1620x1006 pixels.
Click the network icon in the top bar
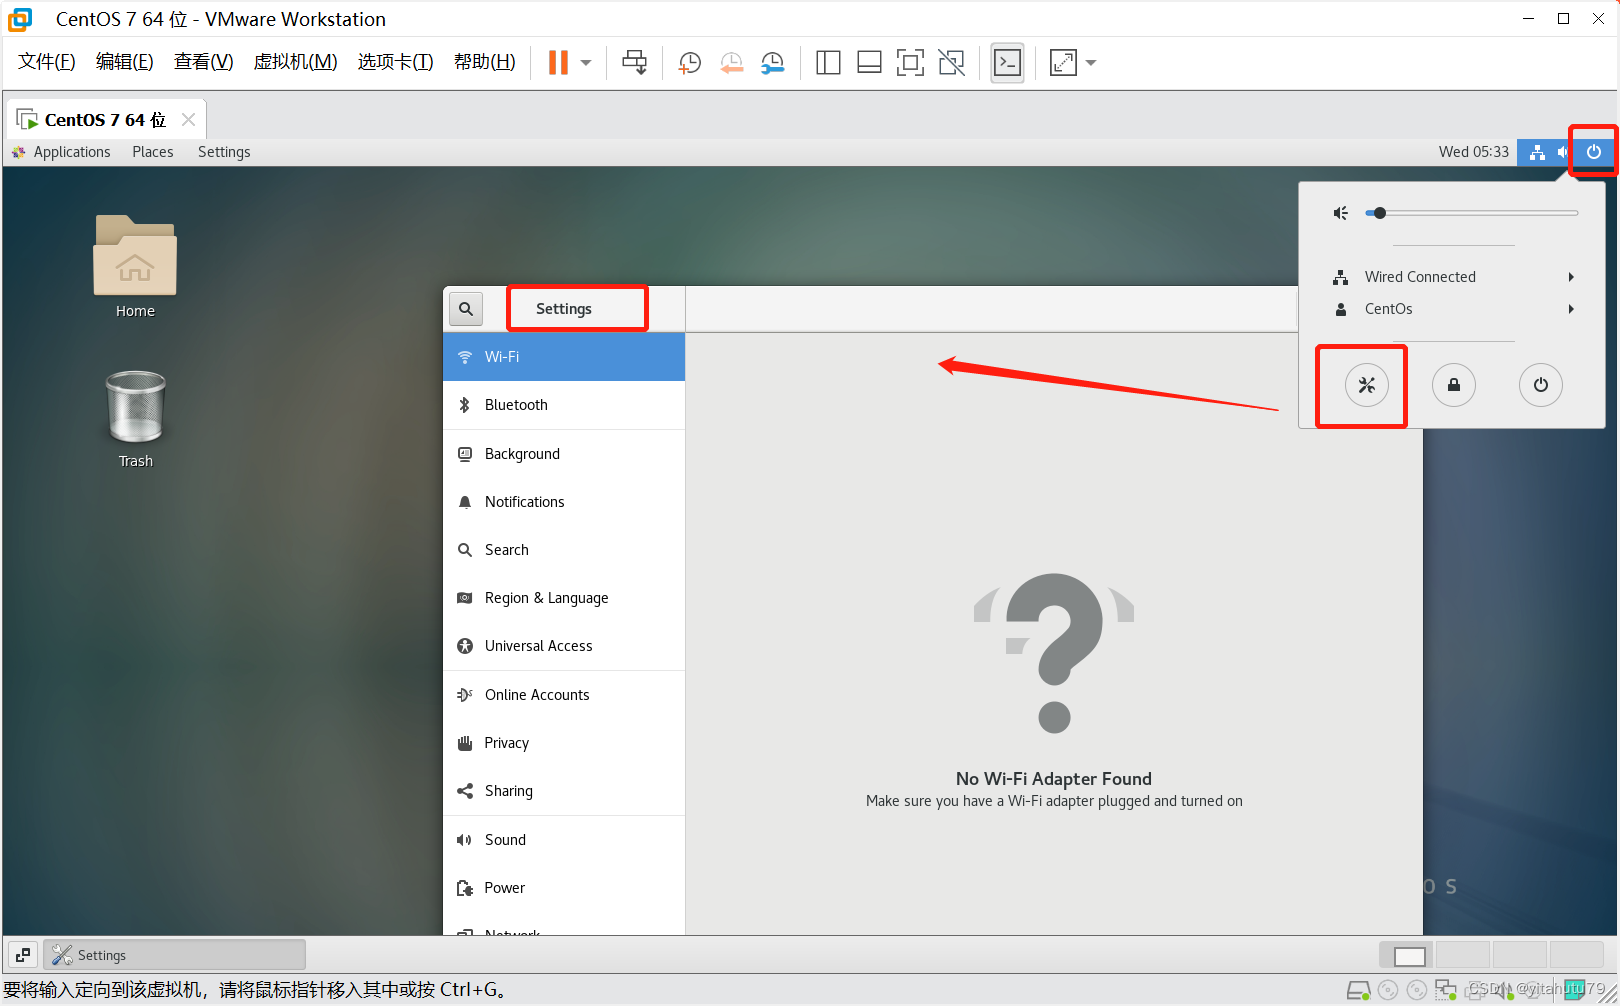pos(1537,152)
